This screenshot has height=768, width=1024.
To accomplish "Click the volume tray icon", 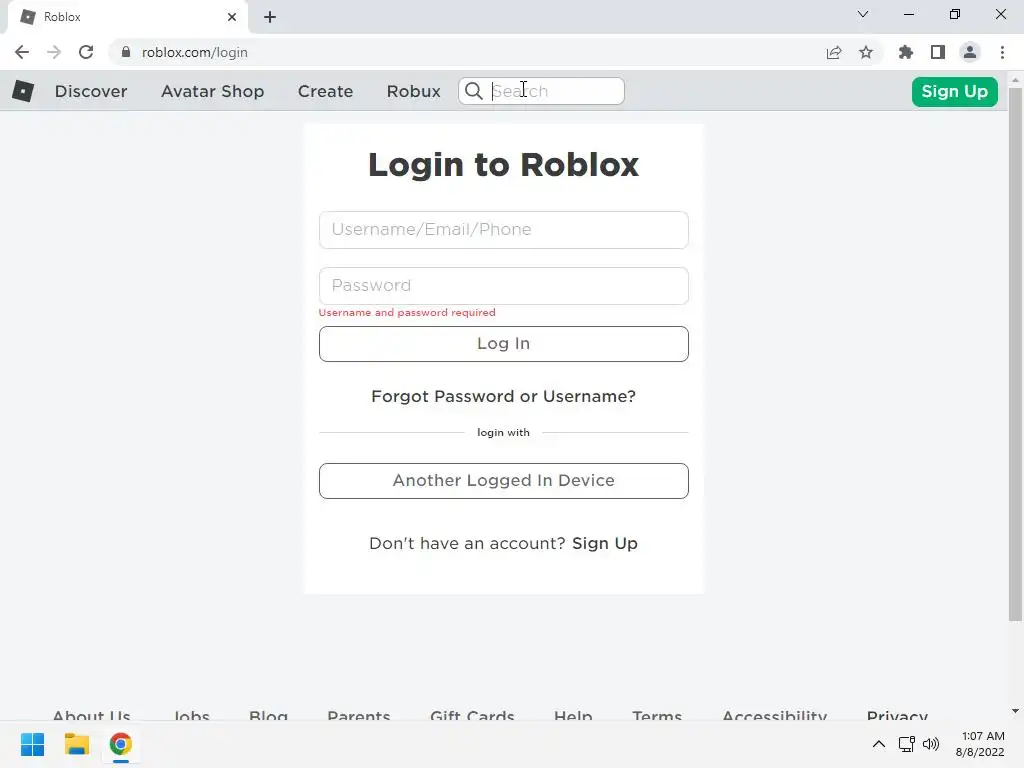I will click(x=931, y=744).
